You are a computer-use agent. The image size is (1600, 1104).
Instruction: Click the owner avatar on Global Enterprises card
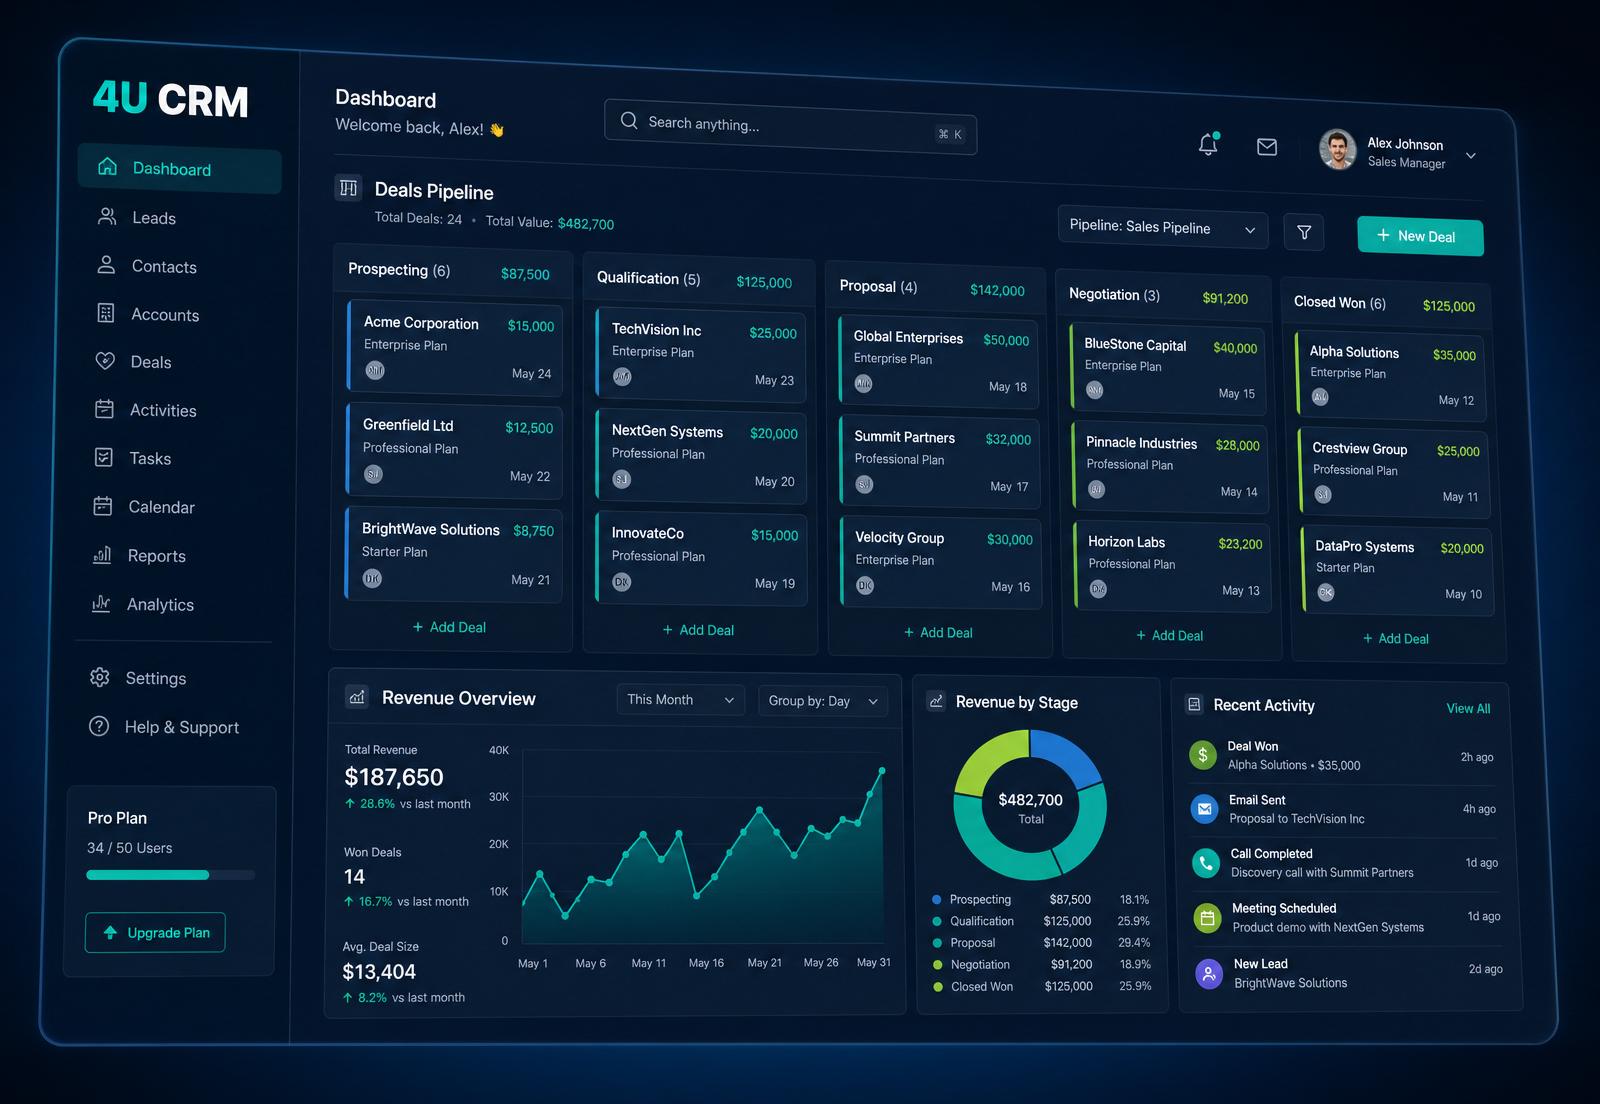point(864,383)
